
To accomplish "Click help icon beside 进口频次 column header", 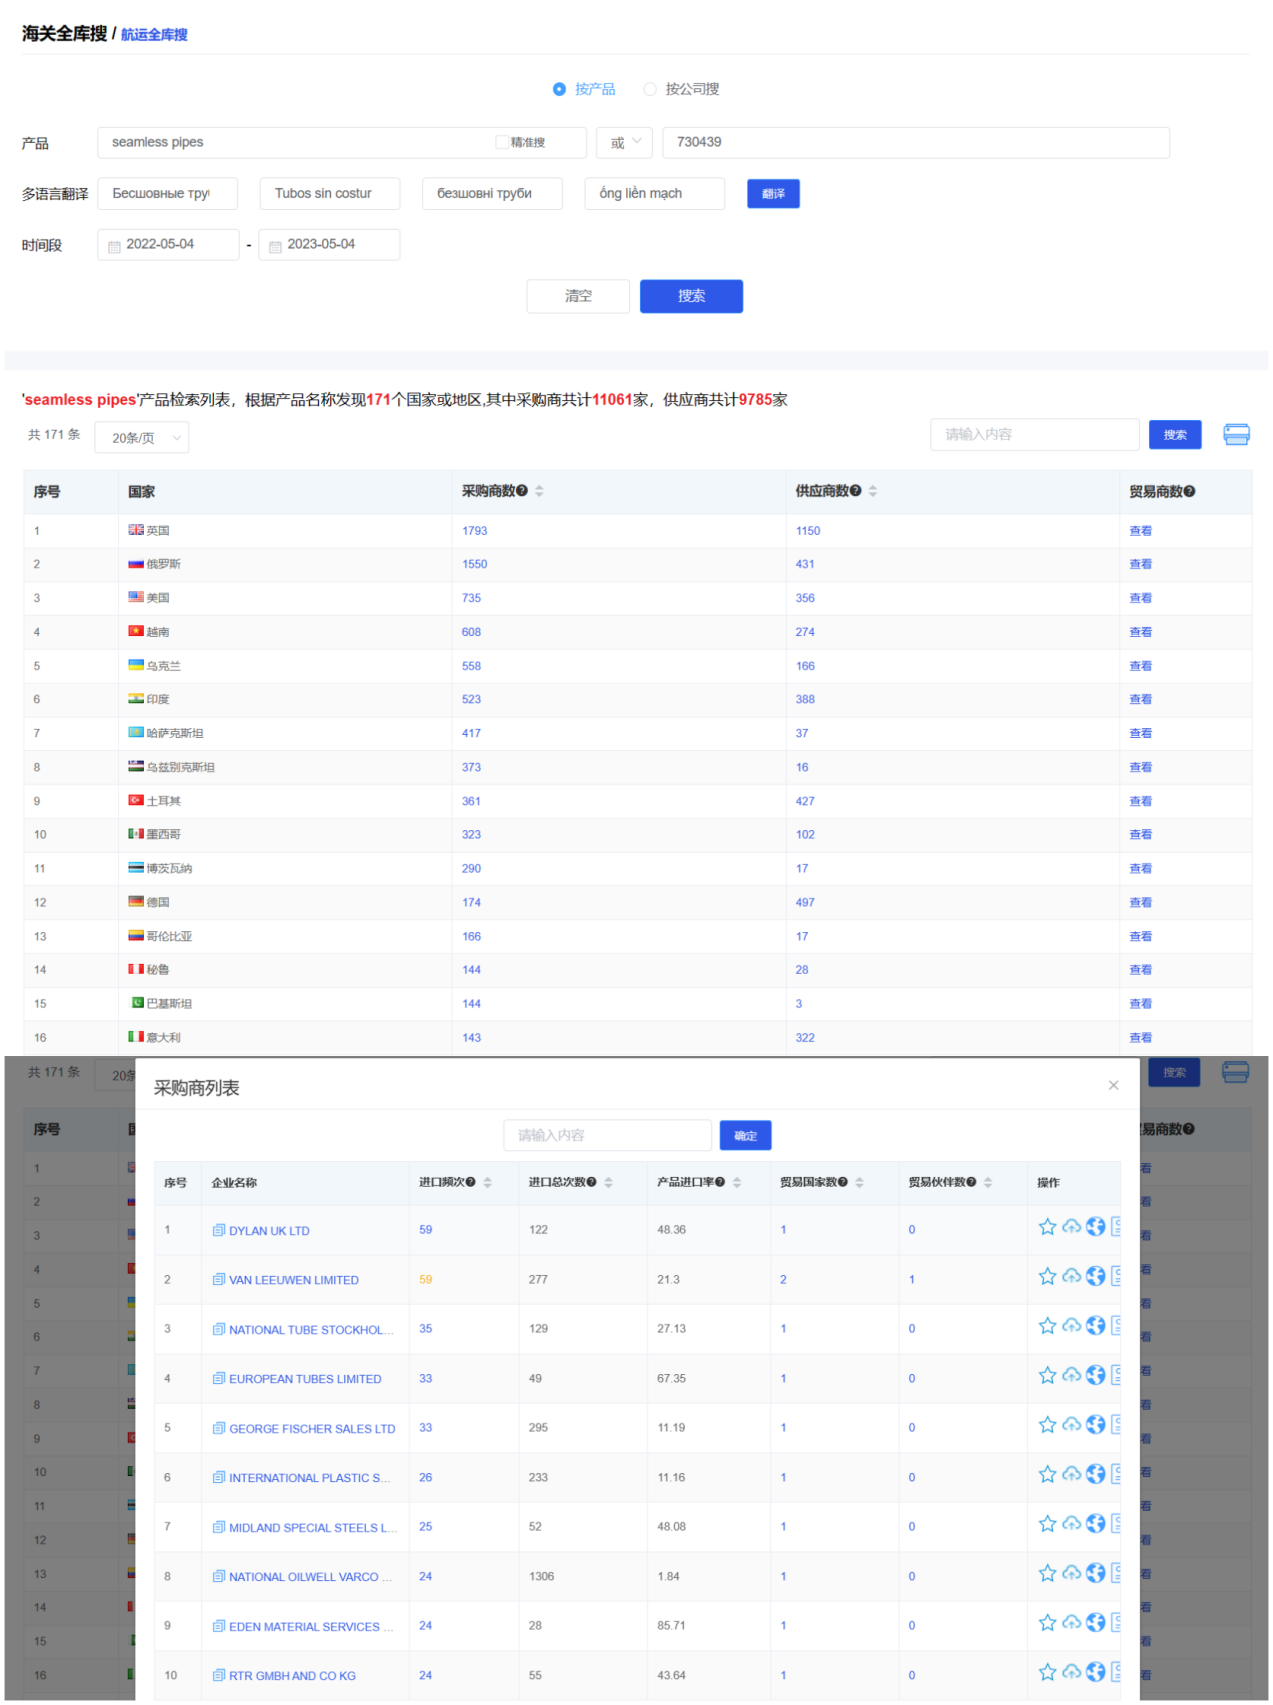I will pos(471,1183).
